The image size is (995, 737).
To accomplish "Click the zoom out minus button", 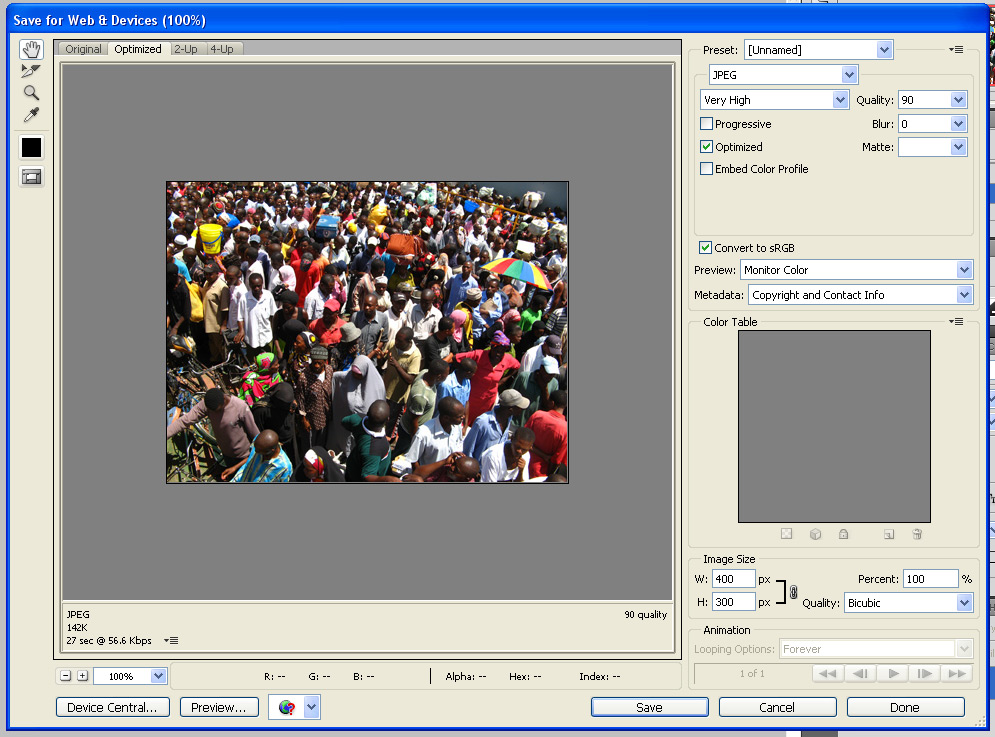I will tap(65, 676).
